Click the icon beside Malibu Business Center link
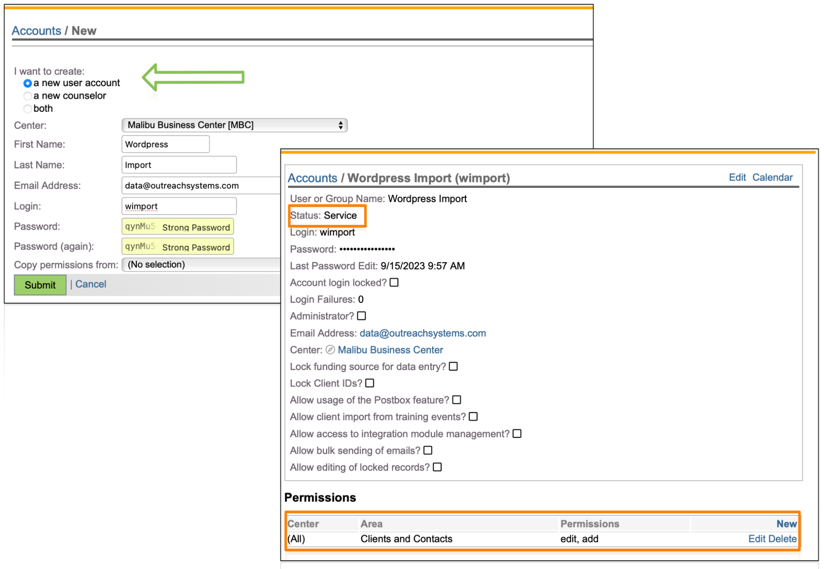The height and width of the screenshot is (569, 824). [x=330, y=350]
